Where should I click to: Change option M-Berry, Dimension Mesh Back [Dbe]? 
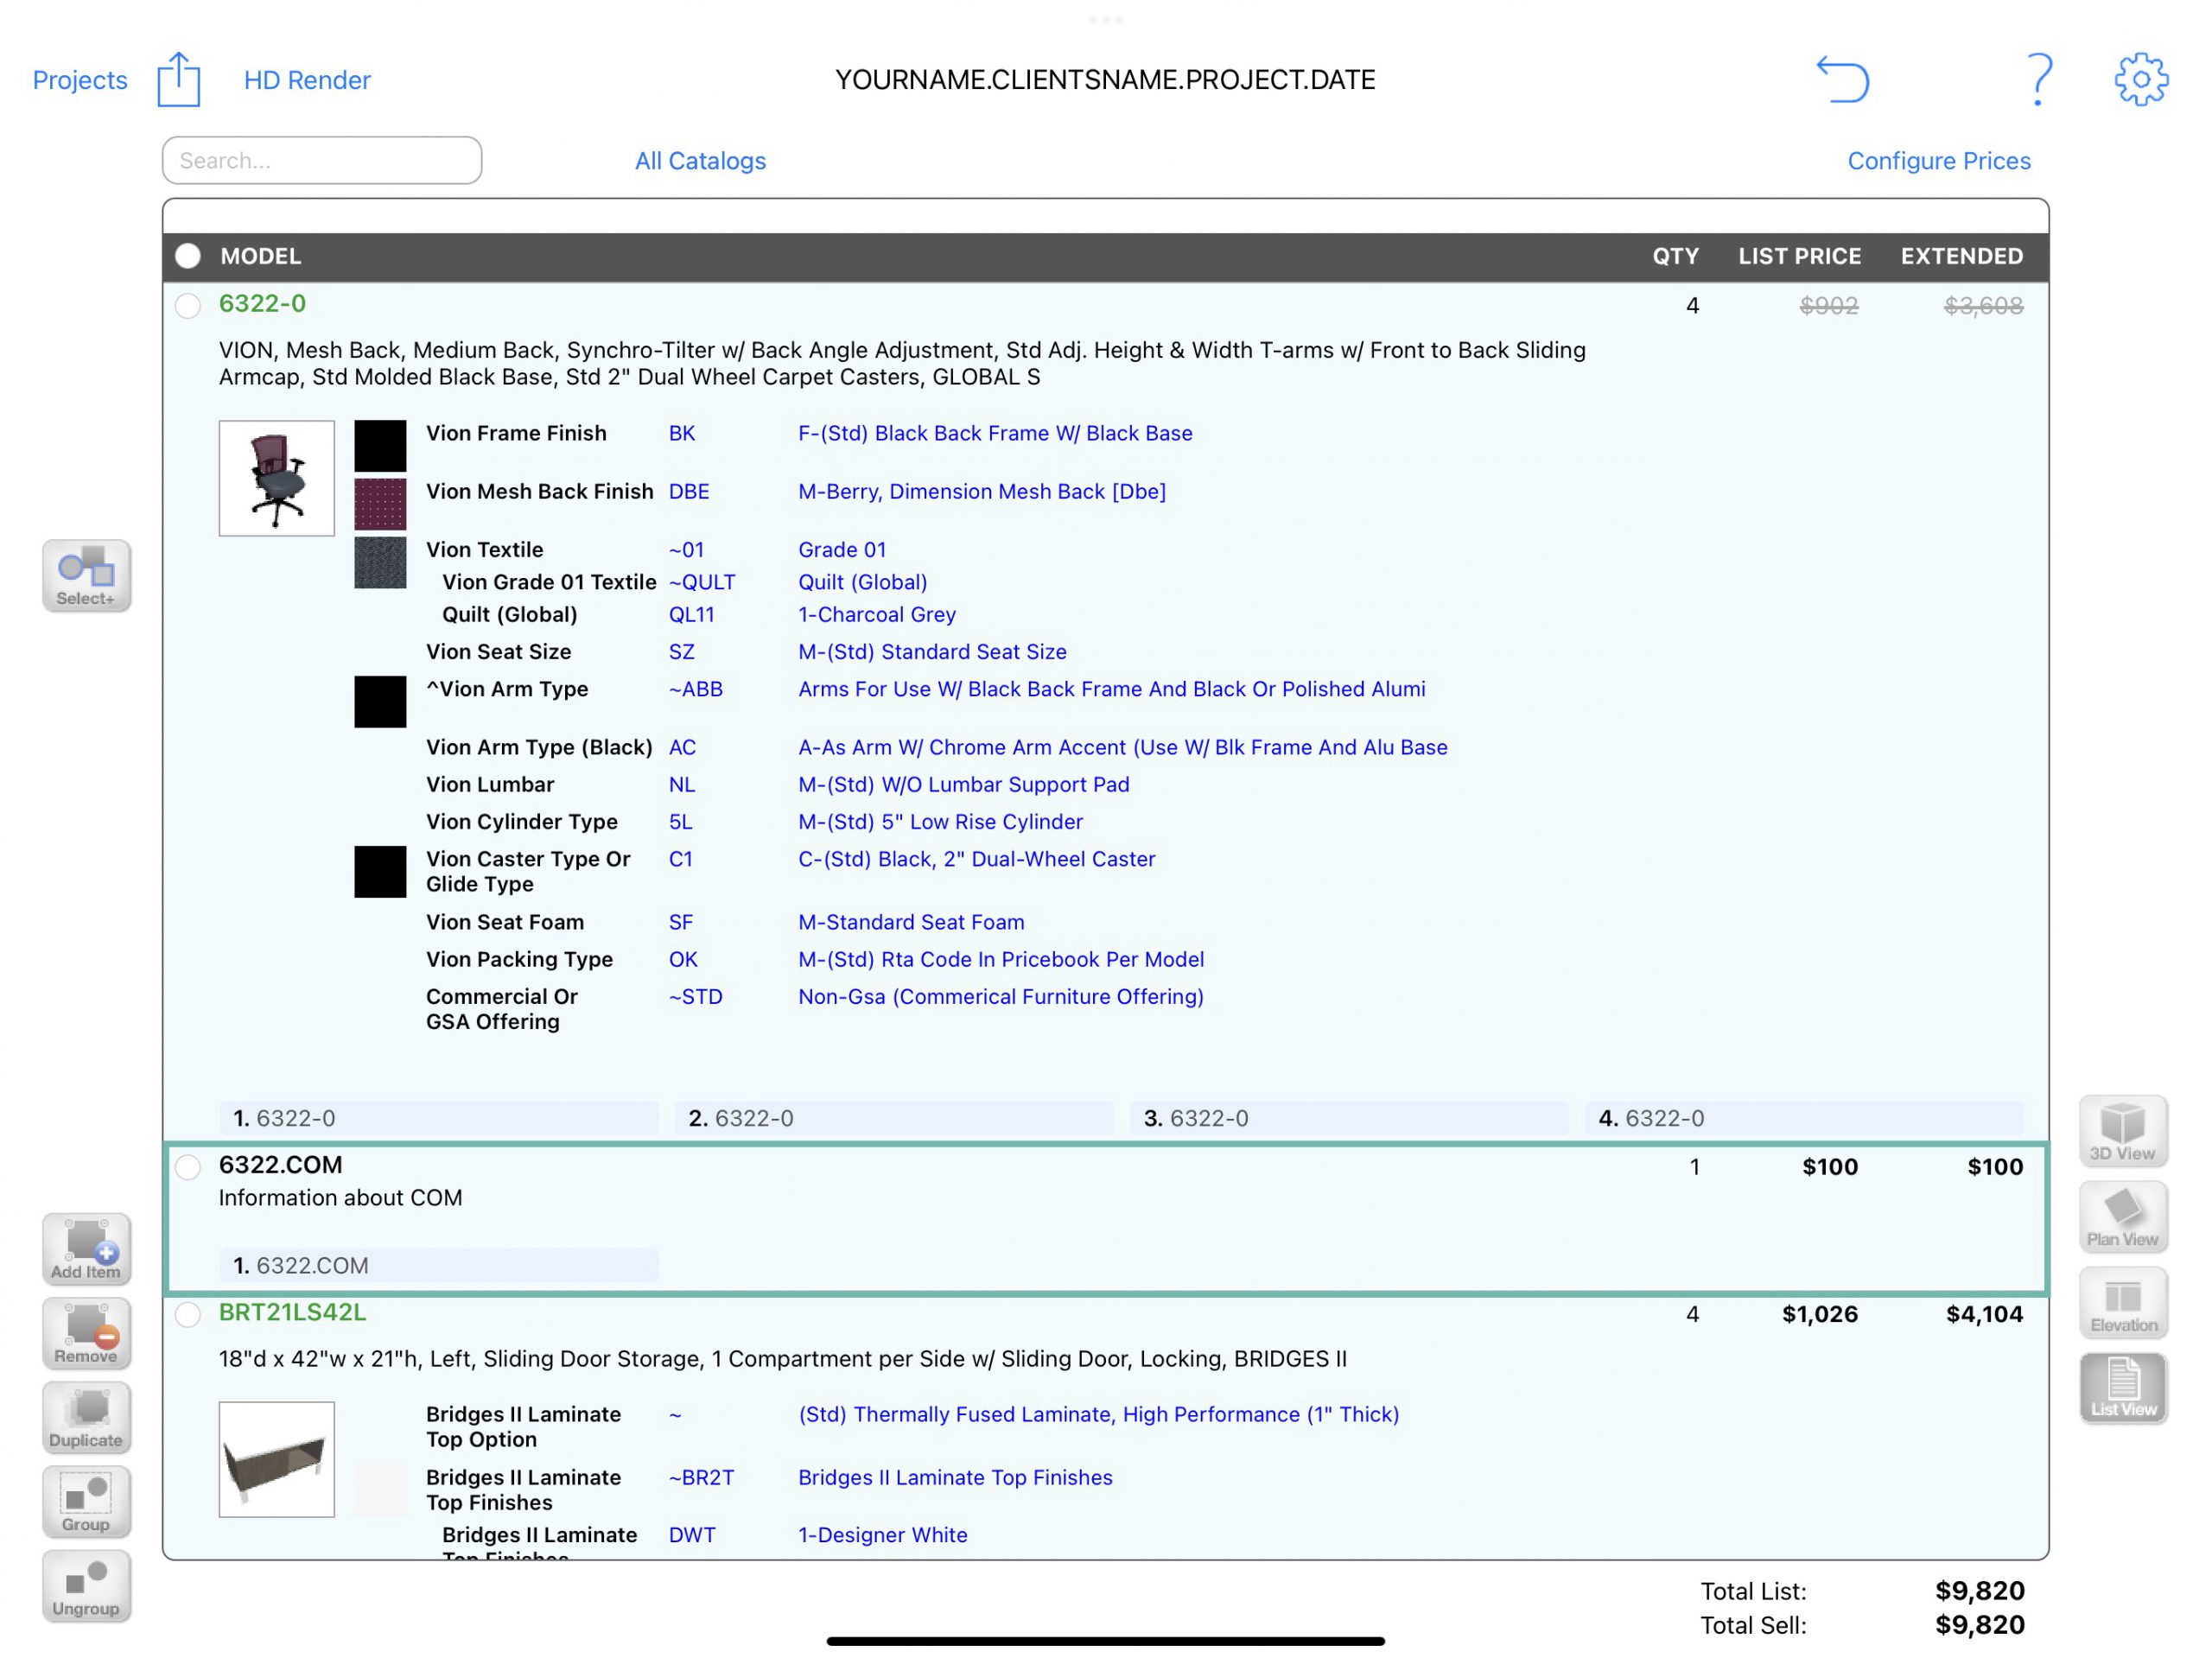tap(982, 491)
